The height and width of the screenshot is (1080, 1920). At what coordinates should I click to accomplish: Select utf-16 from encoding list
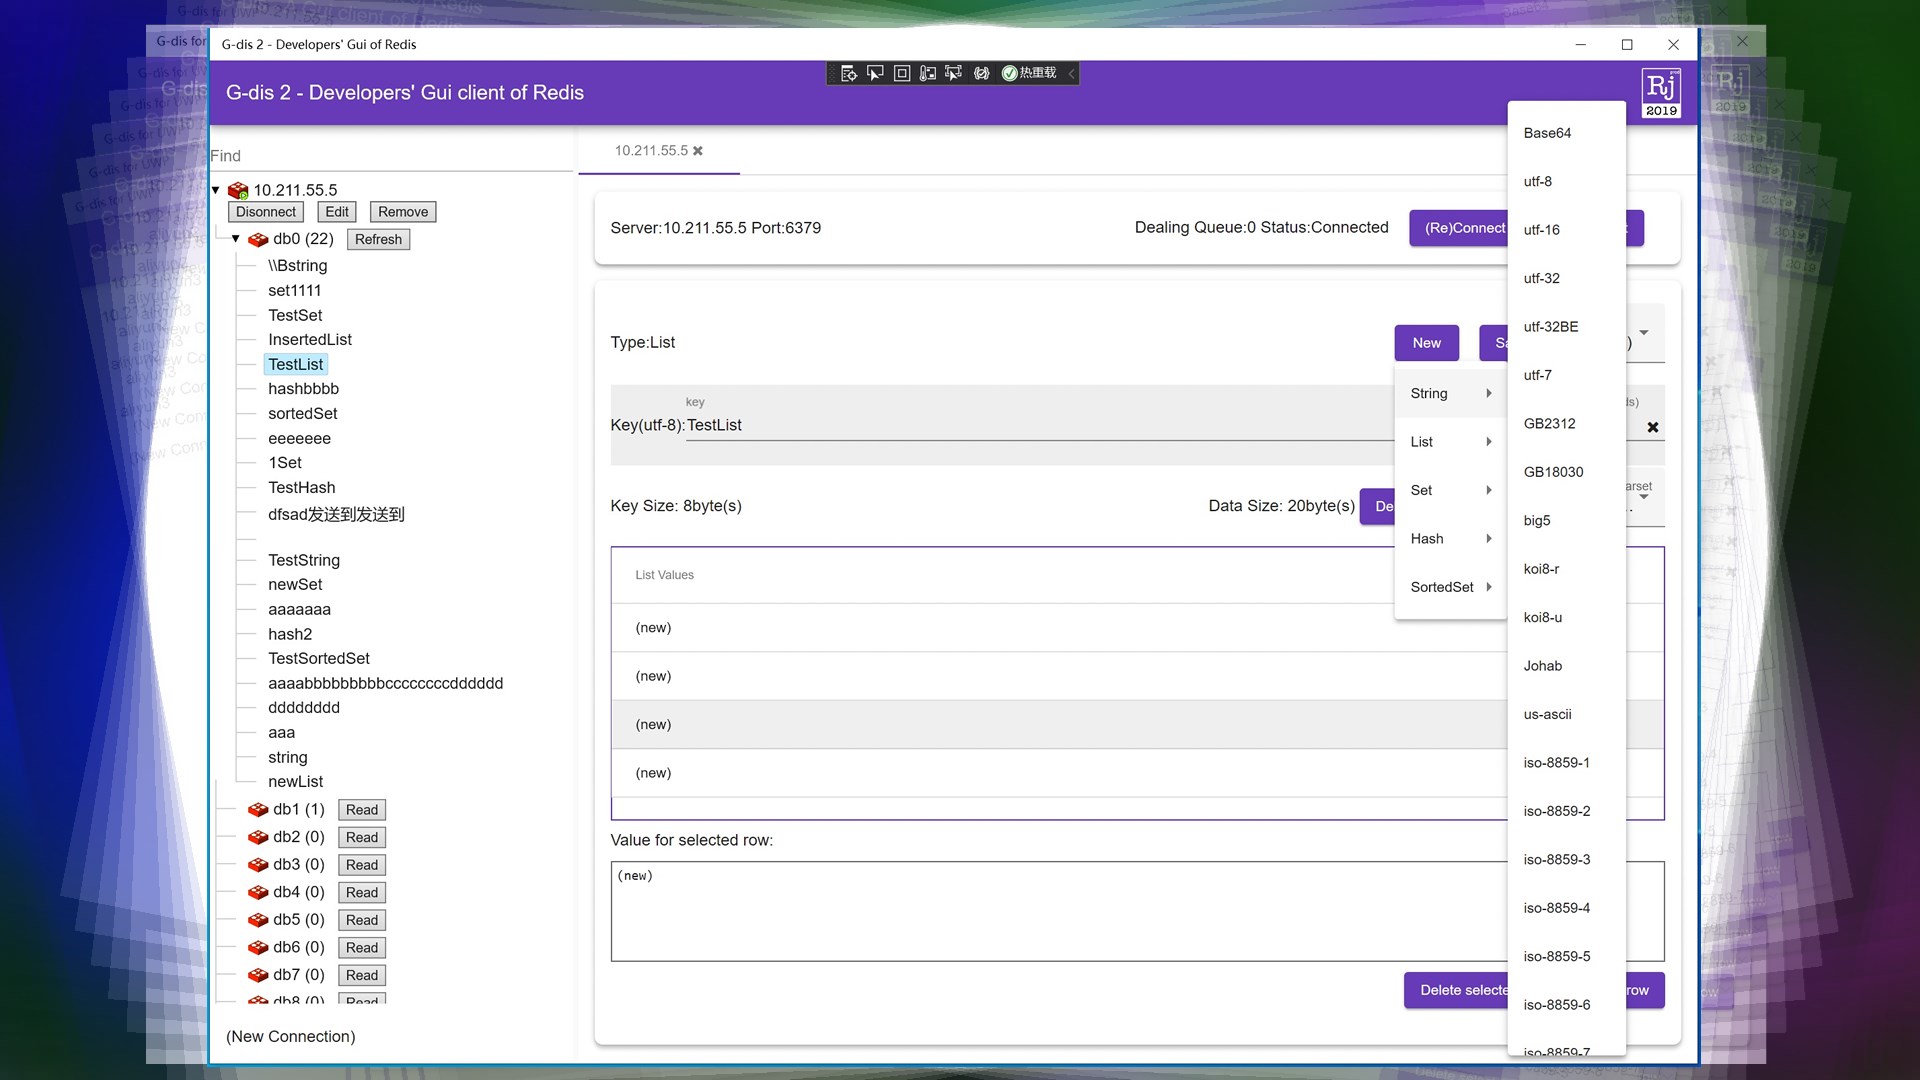pyautogui.click(x=1566, y=230)
